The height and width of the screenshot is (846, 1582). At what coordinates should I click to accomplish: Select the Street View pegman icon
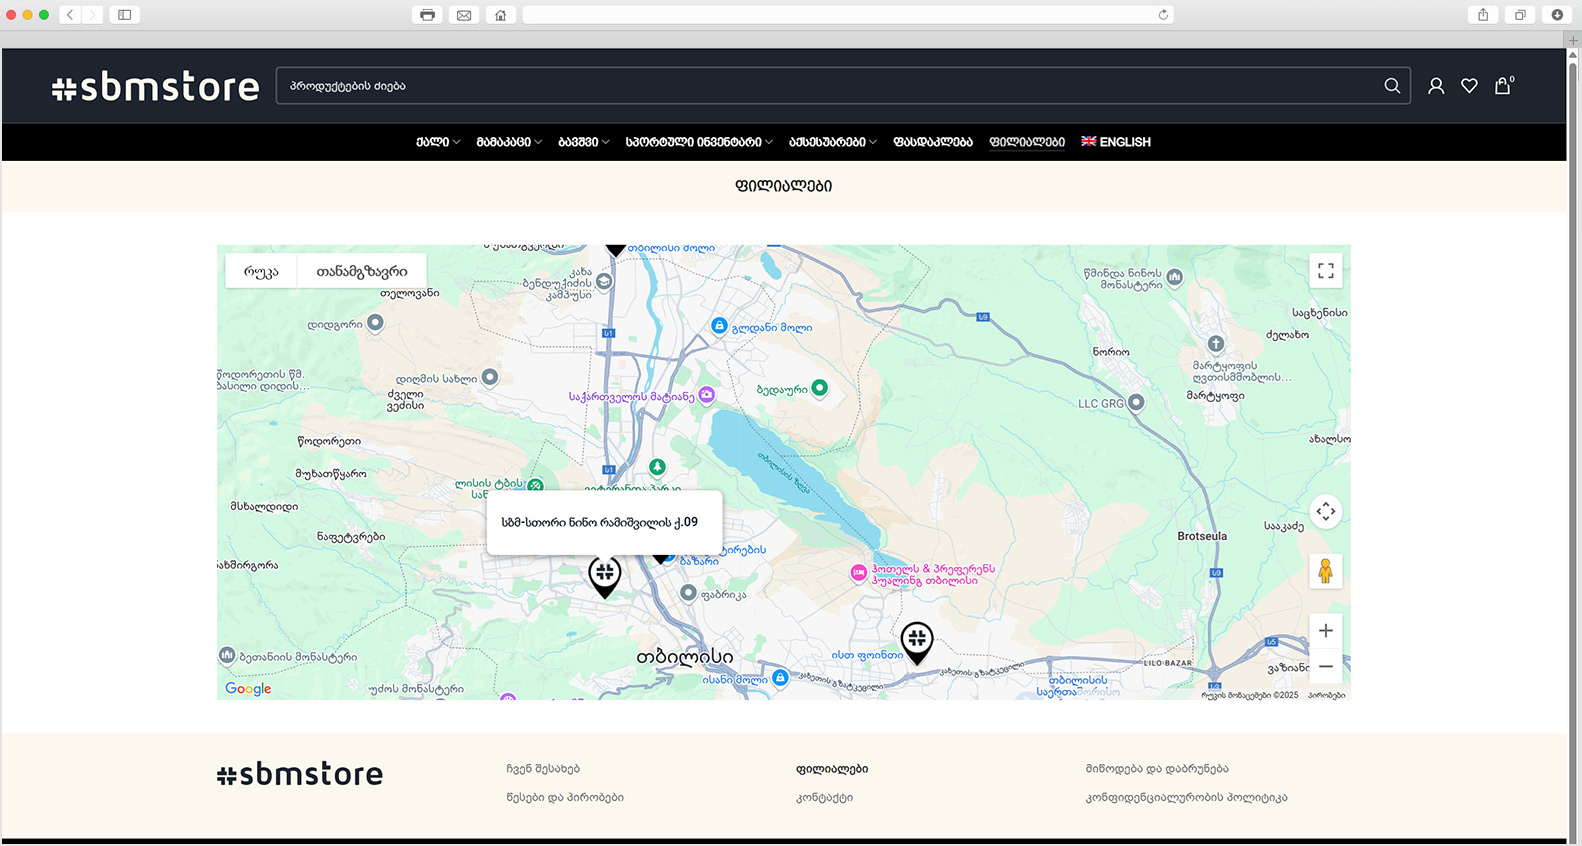pos(1325,571)
